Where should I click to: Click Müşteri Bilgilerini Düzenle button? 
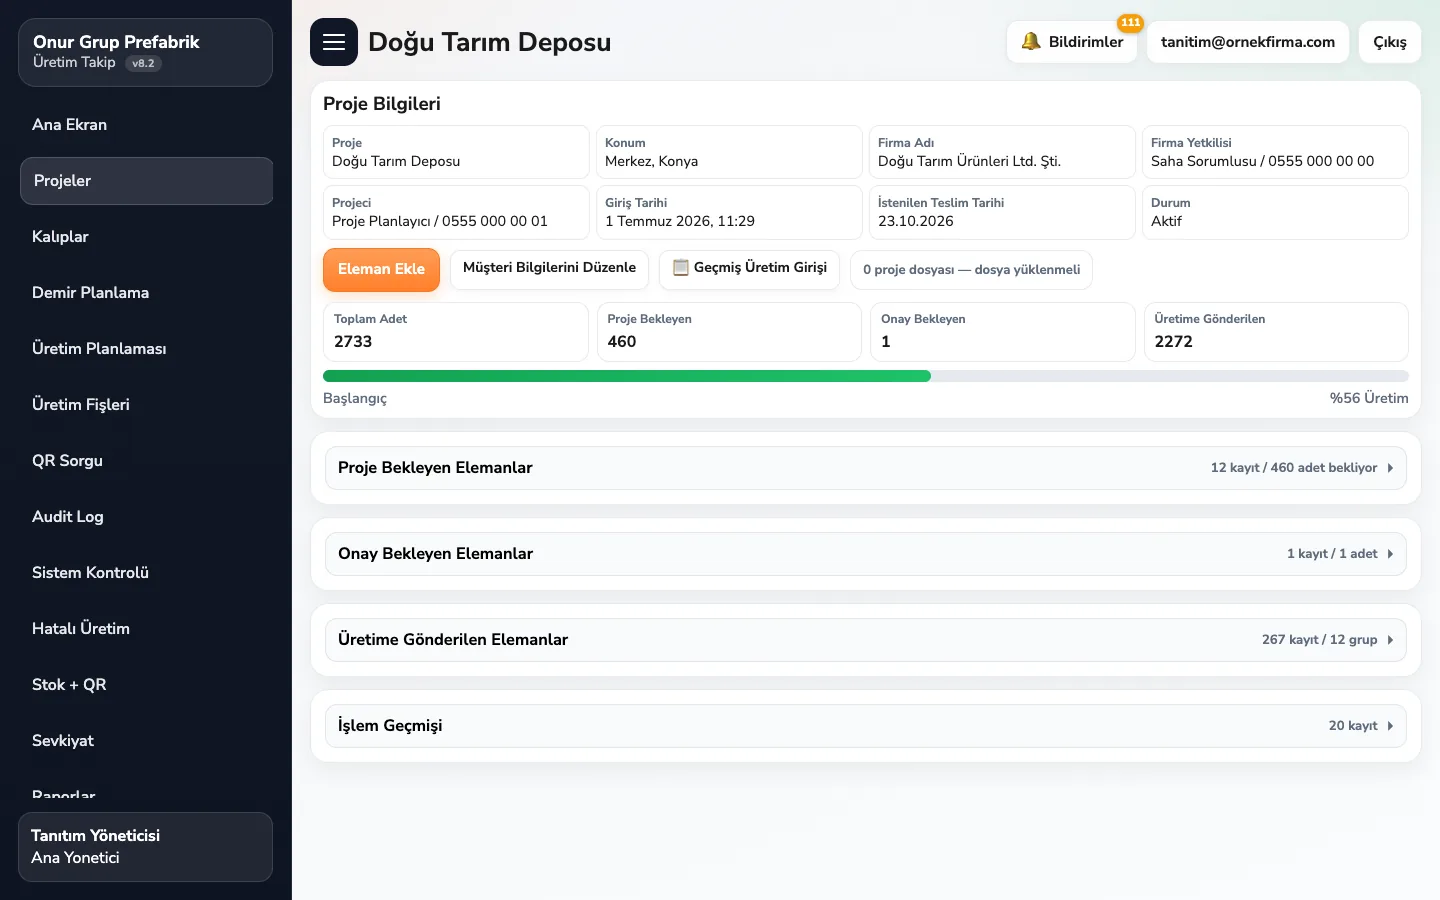549,269
